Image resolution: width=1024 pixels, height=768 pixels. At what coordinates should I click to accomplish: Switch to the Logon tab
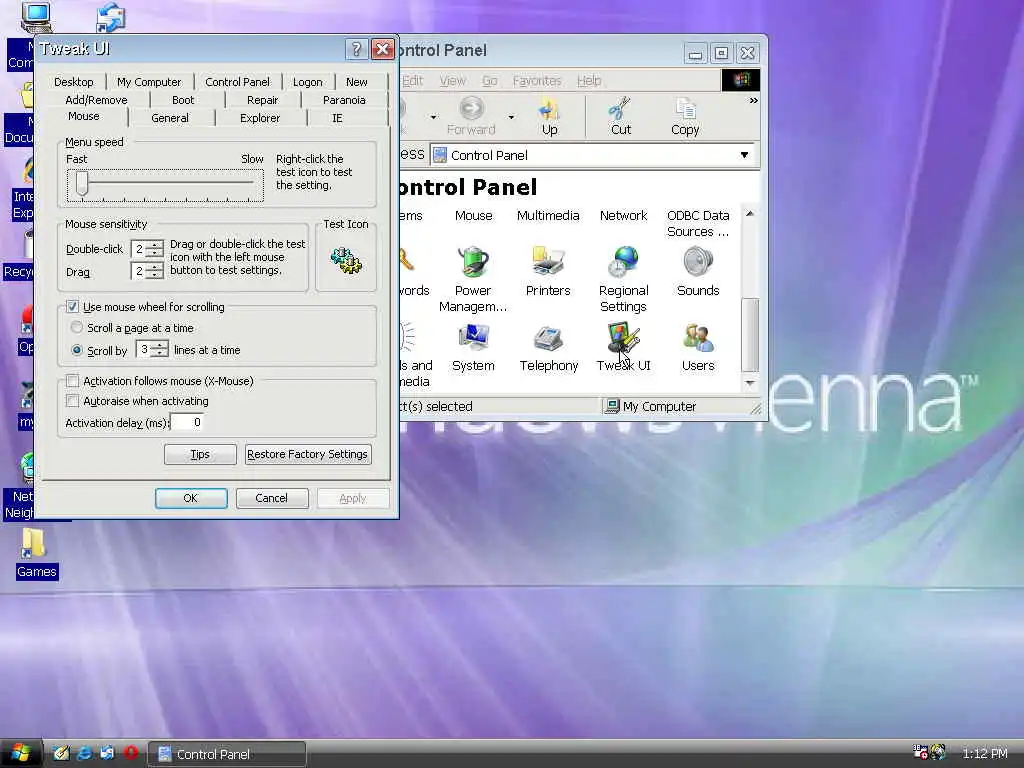(307, 82)
